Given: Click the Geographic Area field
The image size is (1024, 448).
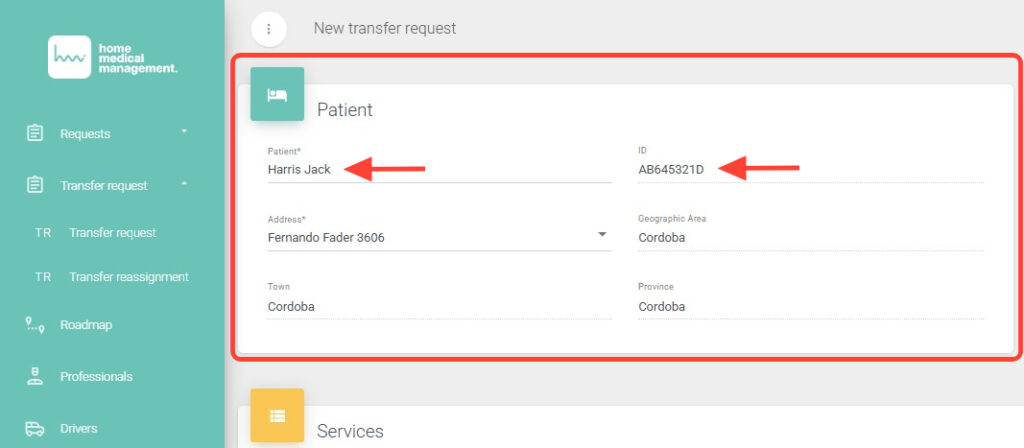Looking at the screenshot, I should click(x=810, y=238).
